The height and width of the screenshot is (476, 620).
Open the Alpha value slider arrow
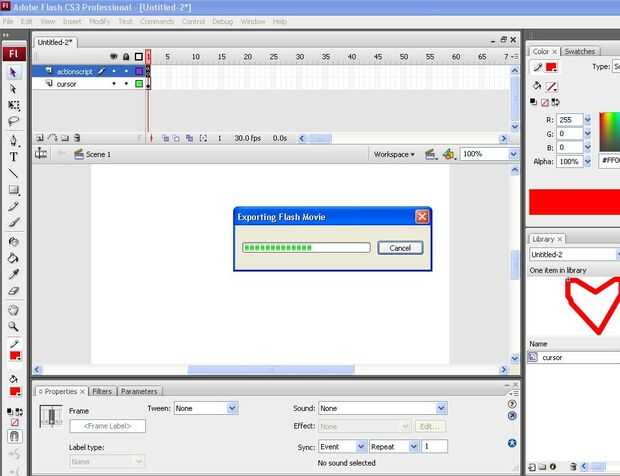pyautogui.click(x=588, y=161)
